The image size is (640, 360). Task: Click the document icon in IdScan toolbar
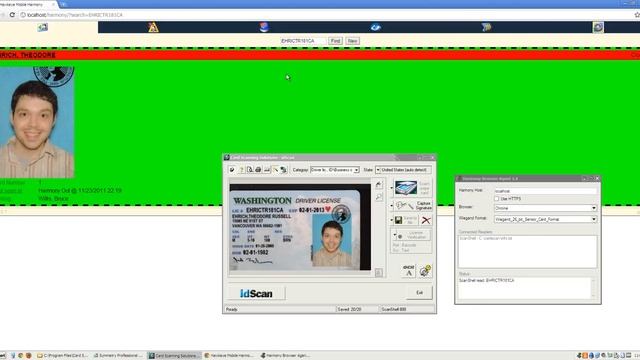pos(250,169)
